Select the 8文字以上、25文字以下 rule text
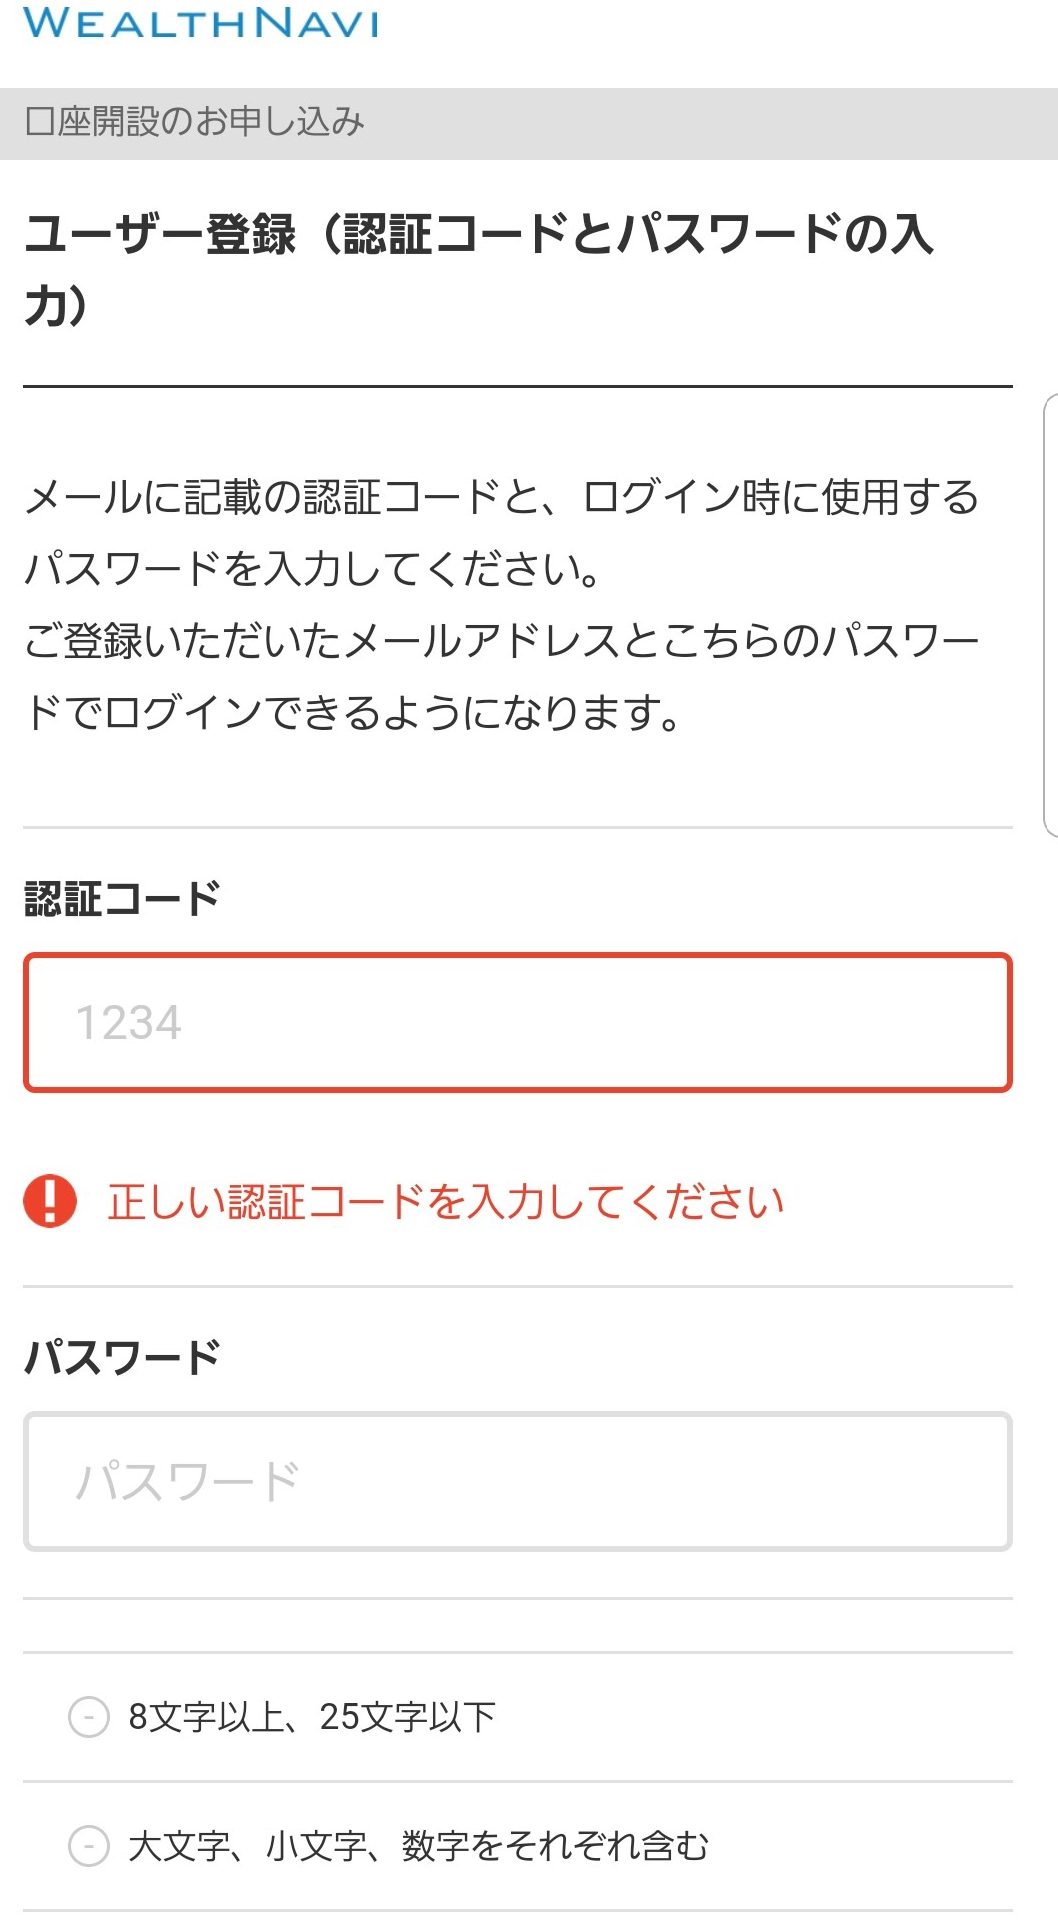 [x=312, y=1717]
